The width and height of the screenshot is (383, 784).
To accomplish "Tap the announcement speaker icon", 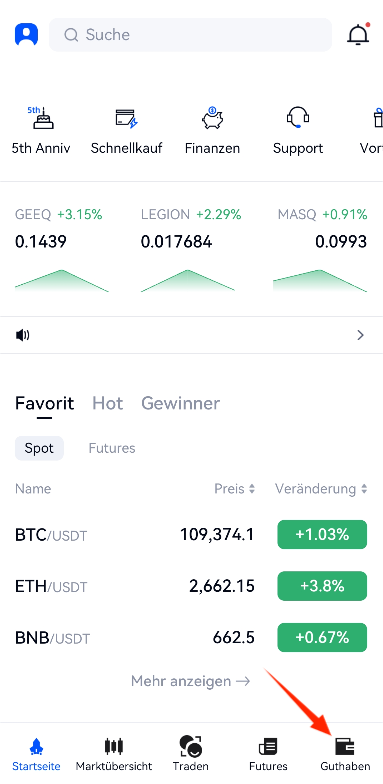I will (x=22, y=335).
